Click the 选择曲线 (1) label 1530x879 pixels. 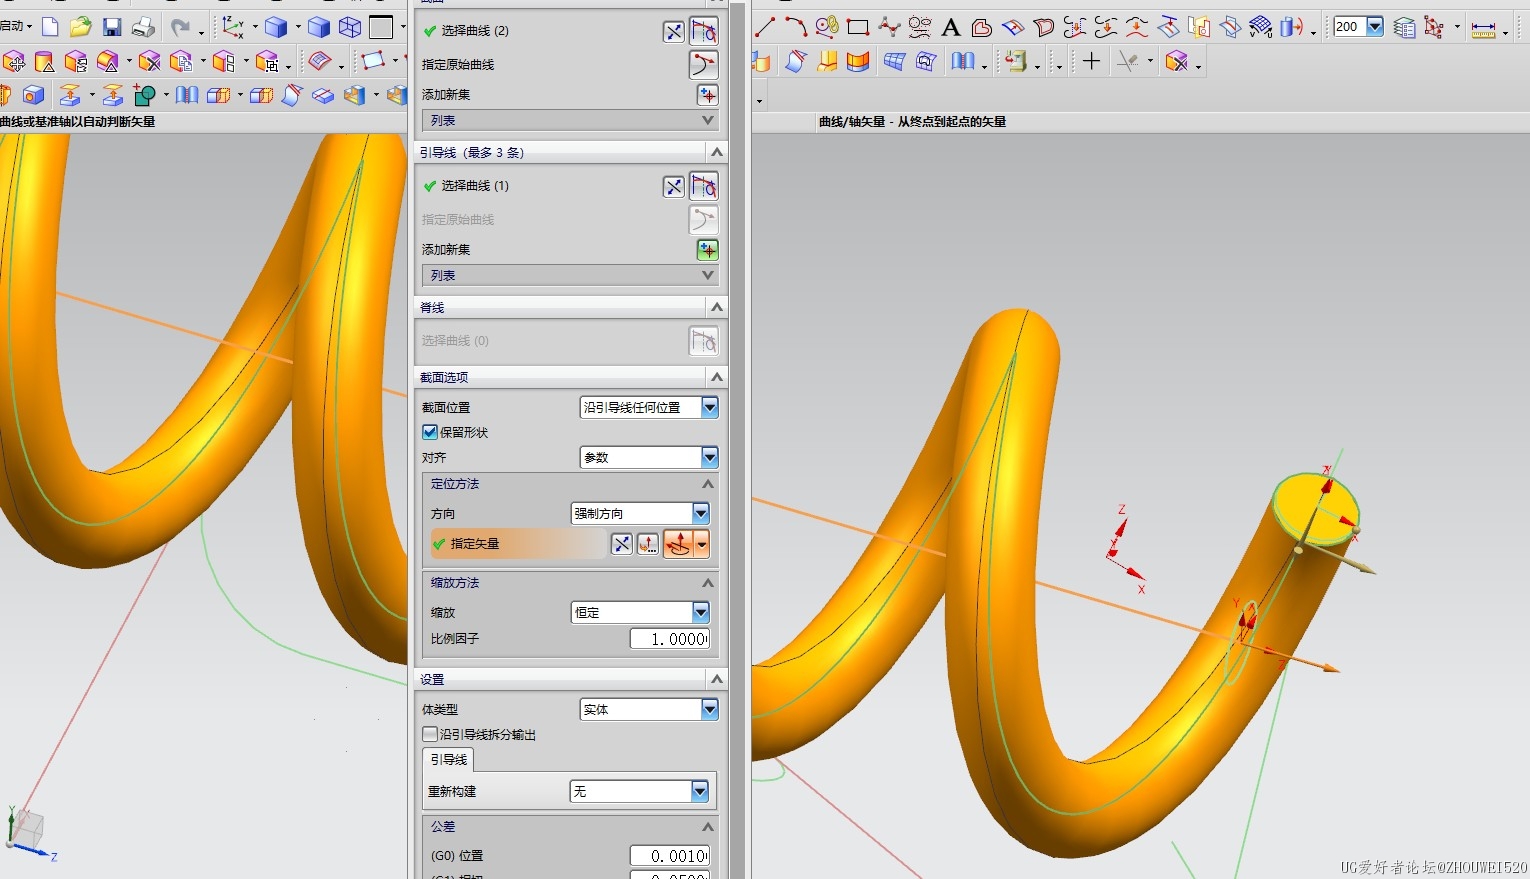(475, 186)
